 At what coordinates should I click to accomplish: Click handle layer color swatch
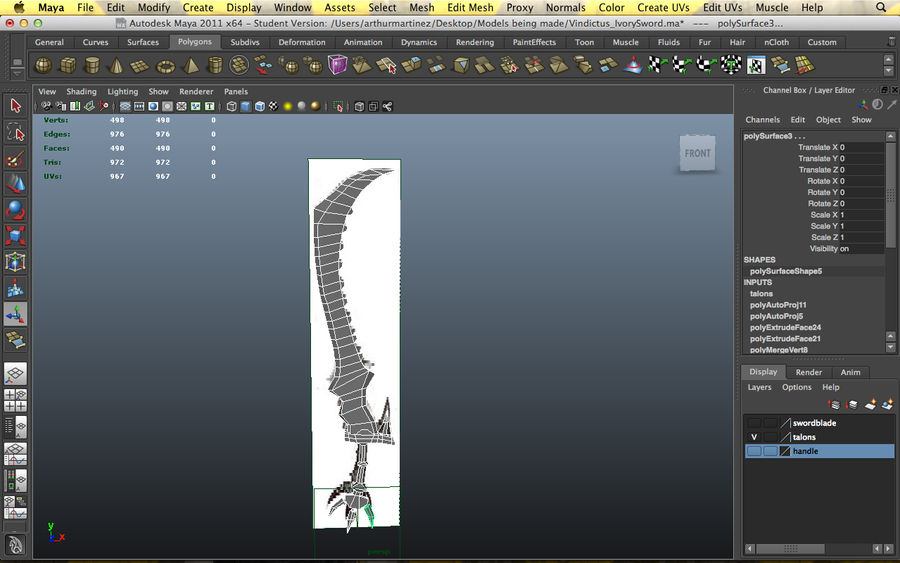pyautogui.click(x=785, y=451)
